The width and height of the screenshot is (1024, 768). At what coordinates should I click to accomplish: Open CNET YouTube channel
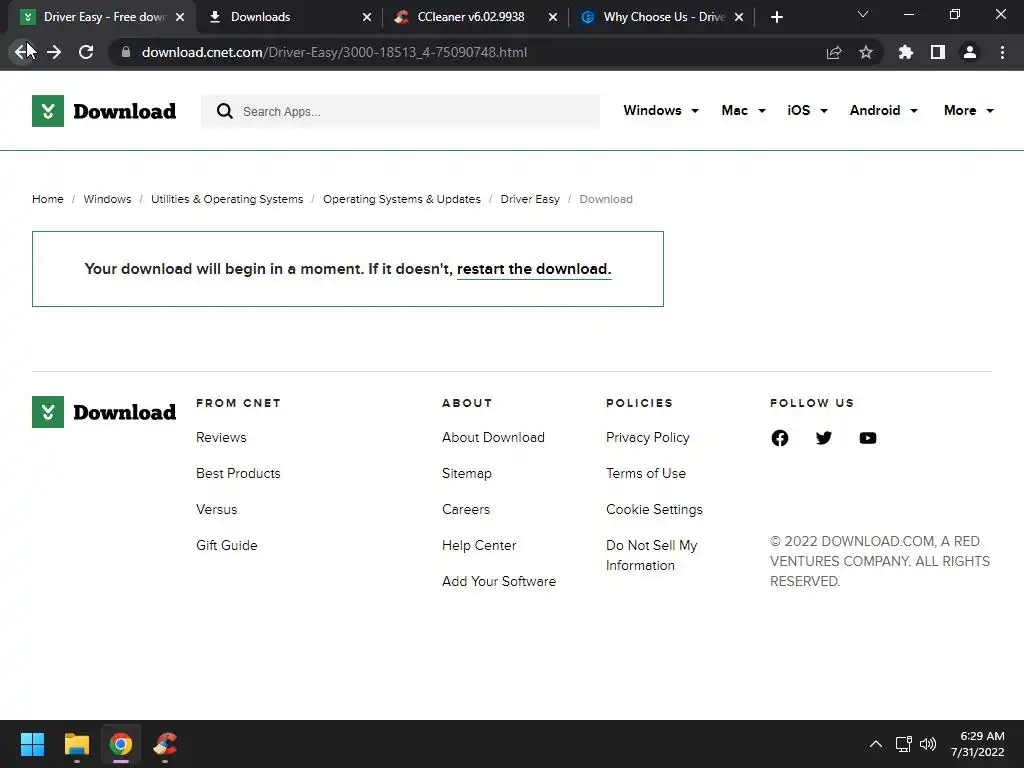[868, 438]
